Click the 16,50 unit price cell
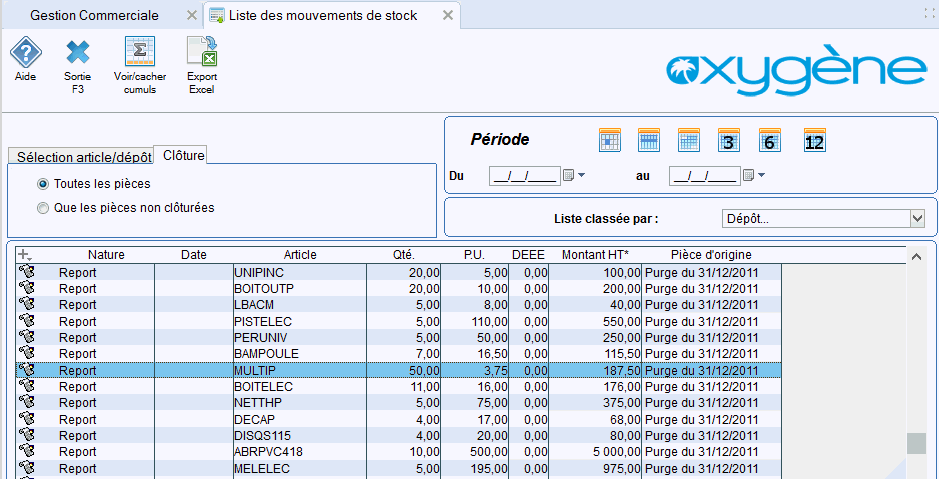 (475, 354)
